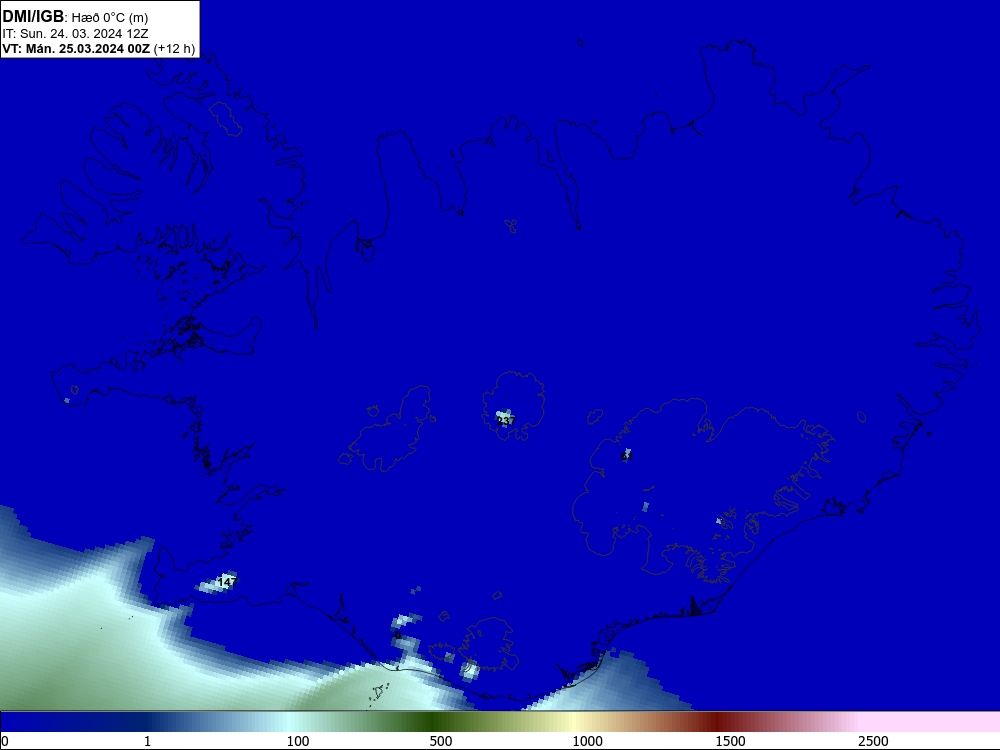Screen dimensions: 1000x750
Task: Click the 'DMI/IGB' model title text
Action: [33, 17]
